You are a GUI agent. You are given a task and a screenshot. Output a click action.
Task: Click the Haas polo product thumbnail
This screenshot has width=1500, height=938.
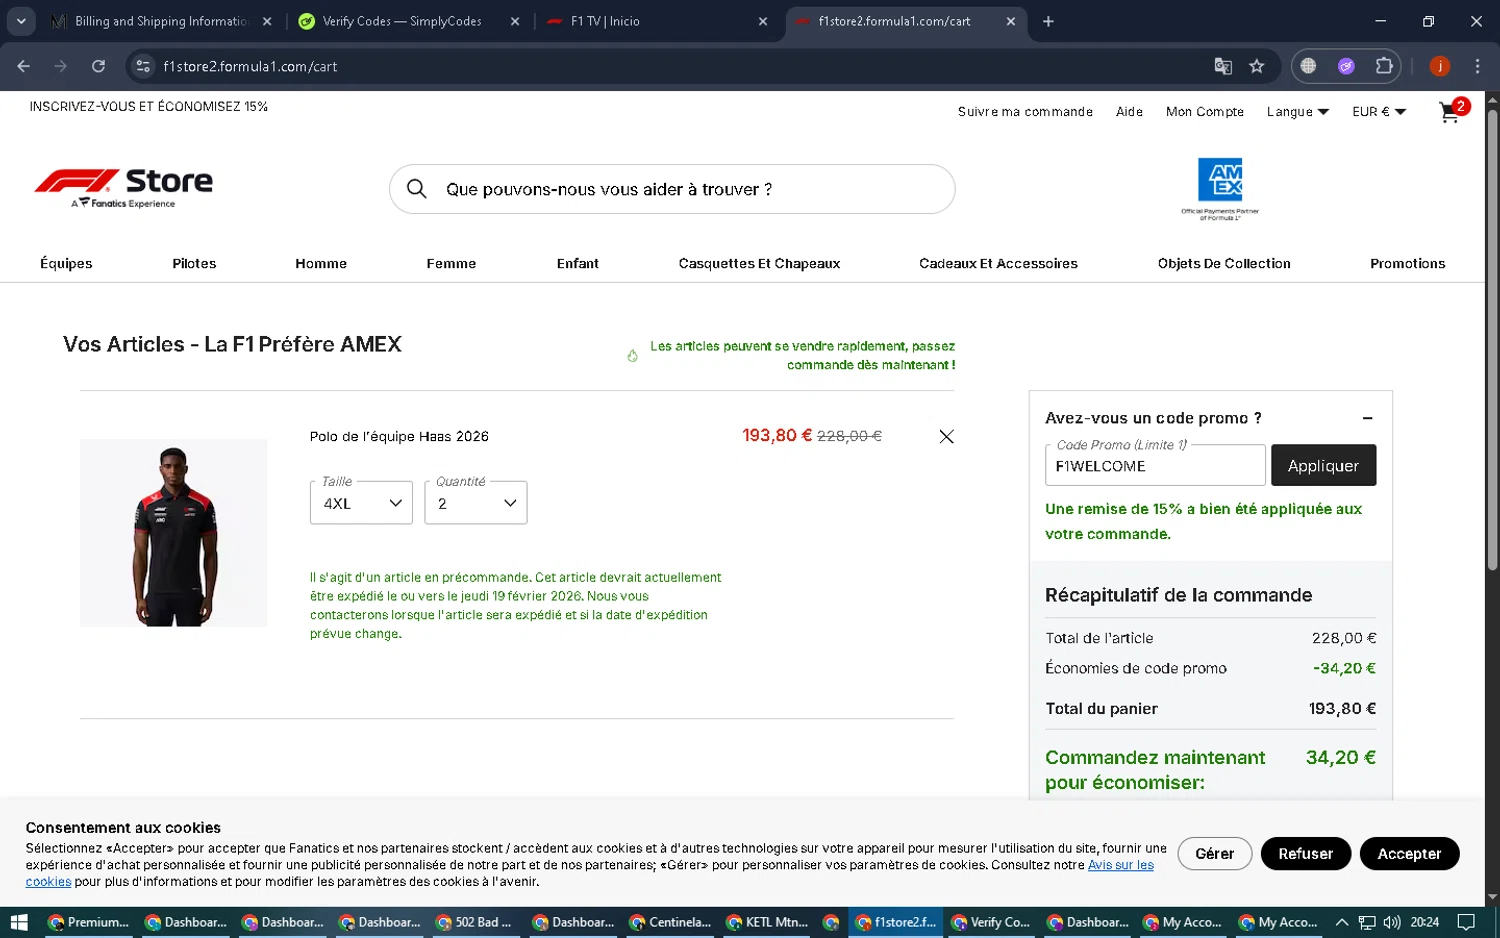[x=173, y=533]
